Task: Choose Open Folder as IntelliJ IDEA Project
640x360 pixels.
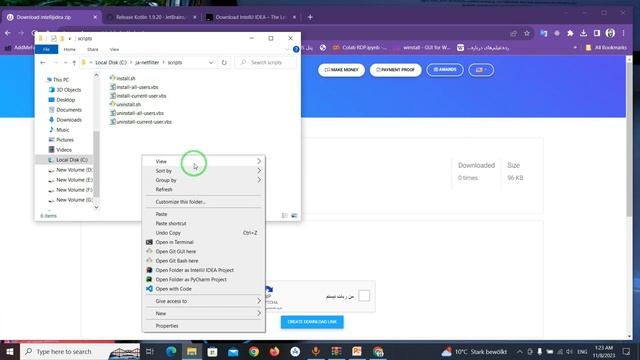Action: (204, 270)
